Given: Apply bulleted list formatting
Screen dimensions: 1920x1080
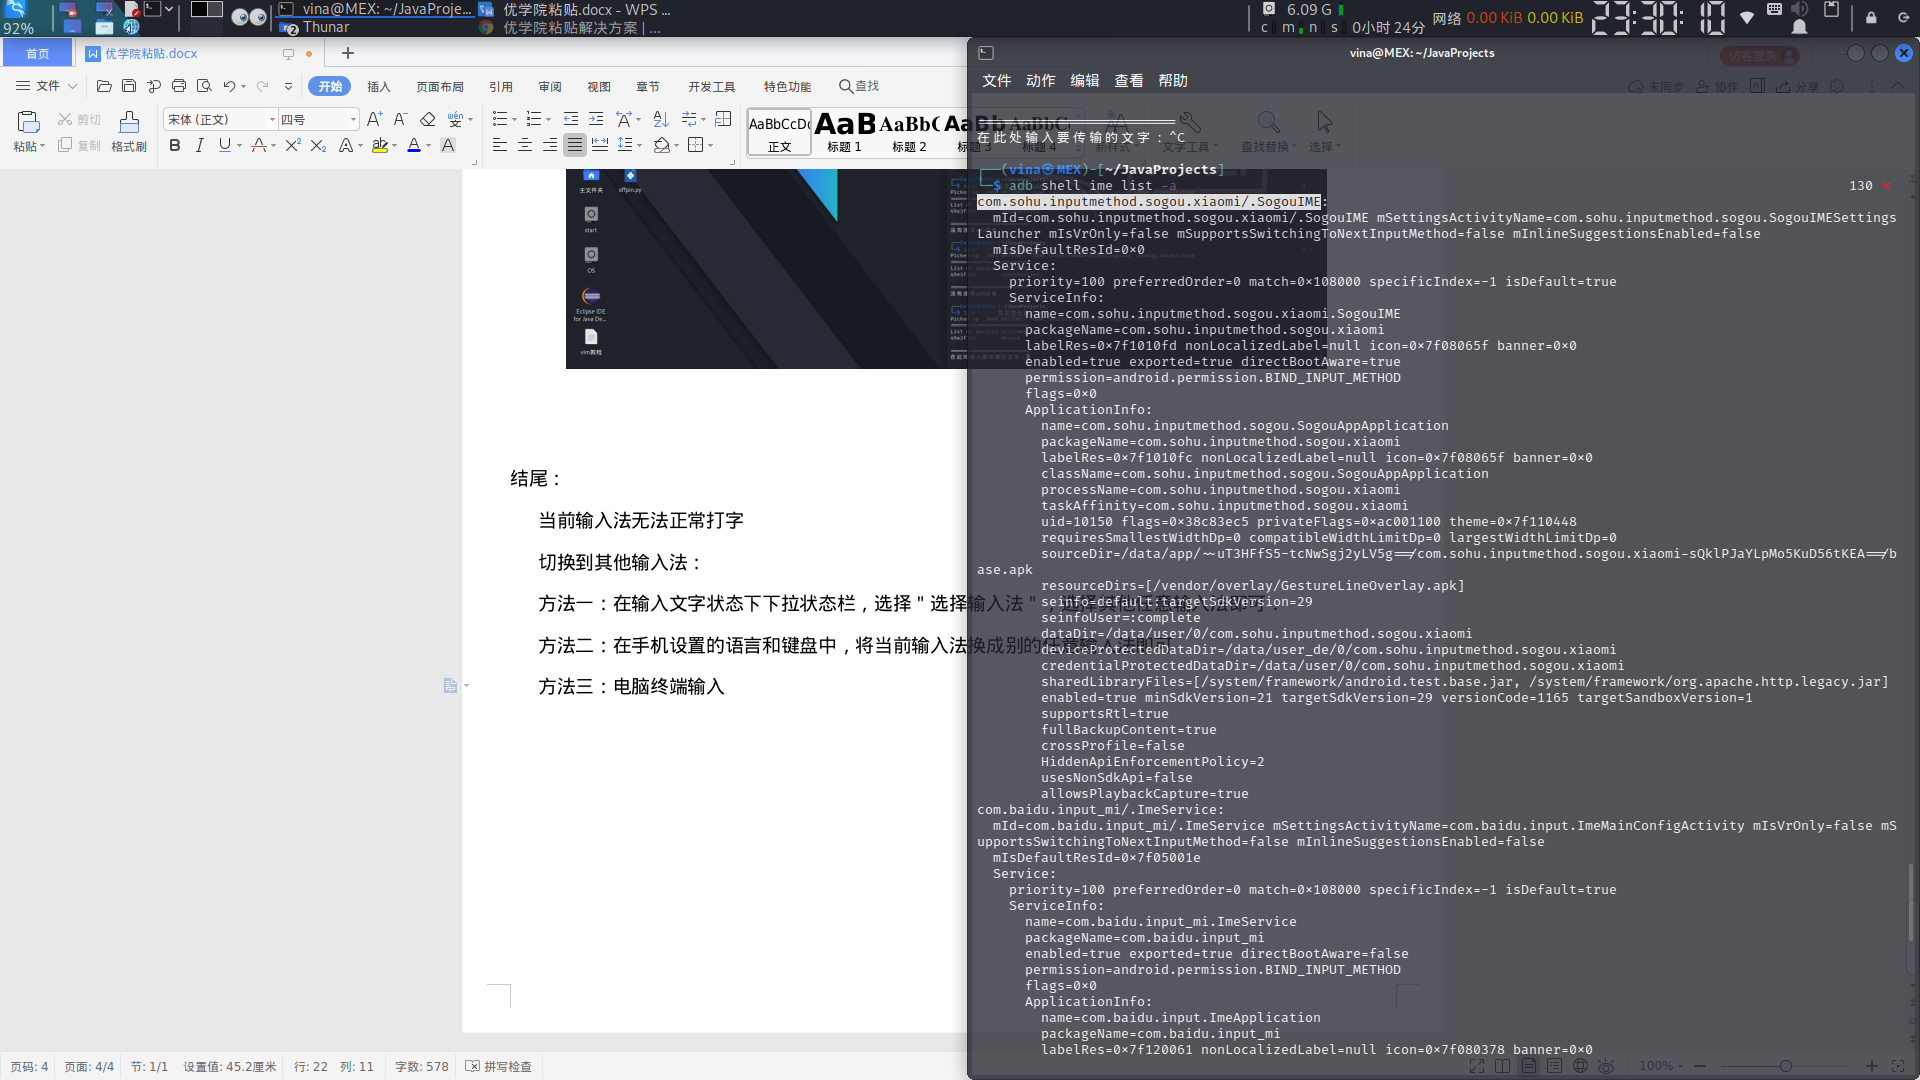Looking at the screenshot, I should [x=500, y=119].
